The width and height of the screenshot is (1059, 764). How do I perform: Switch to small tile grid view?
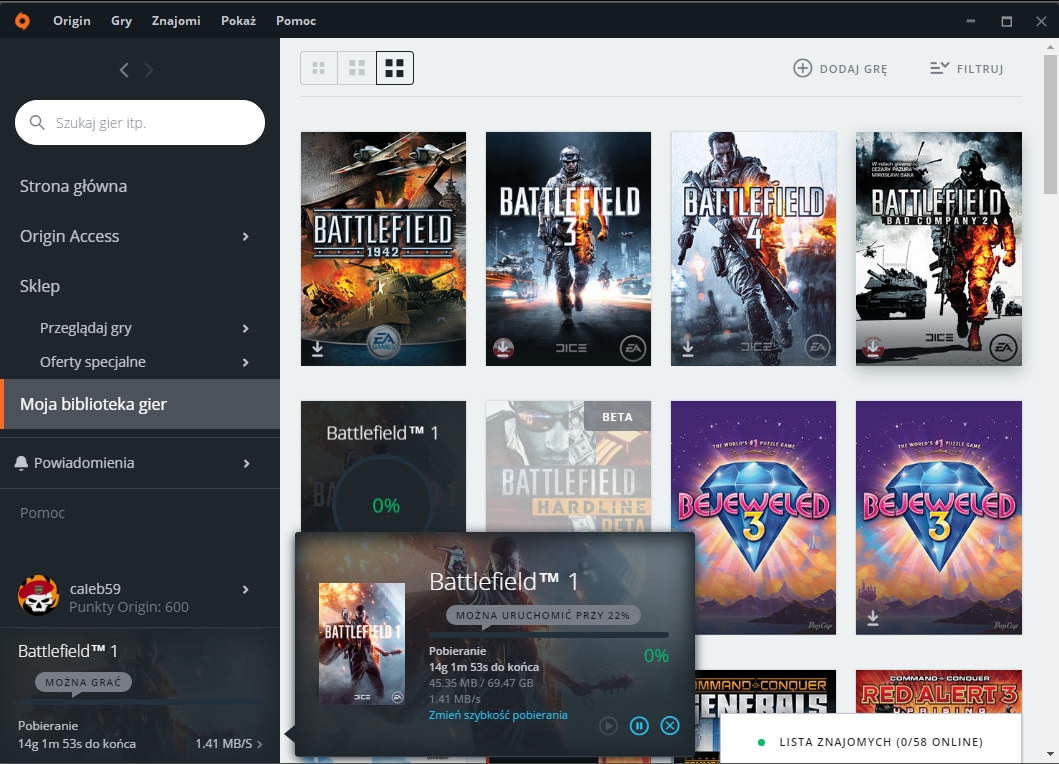click(x=319, y=68)
